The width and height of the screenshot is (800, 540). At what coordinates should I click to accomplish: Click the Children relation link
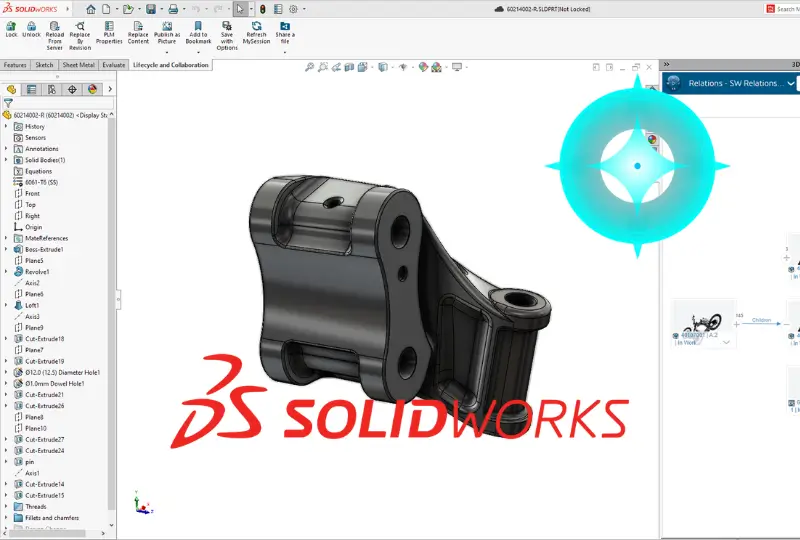761,320
